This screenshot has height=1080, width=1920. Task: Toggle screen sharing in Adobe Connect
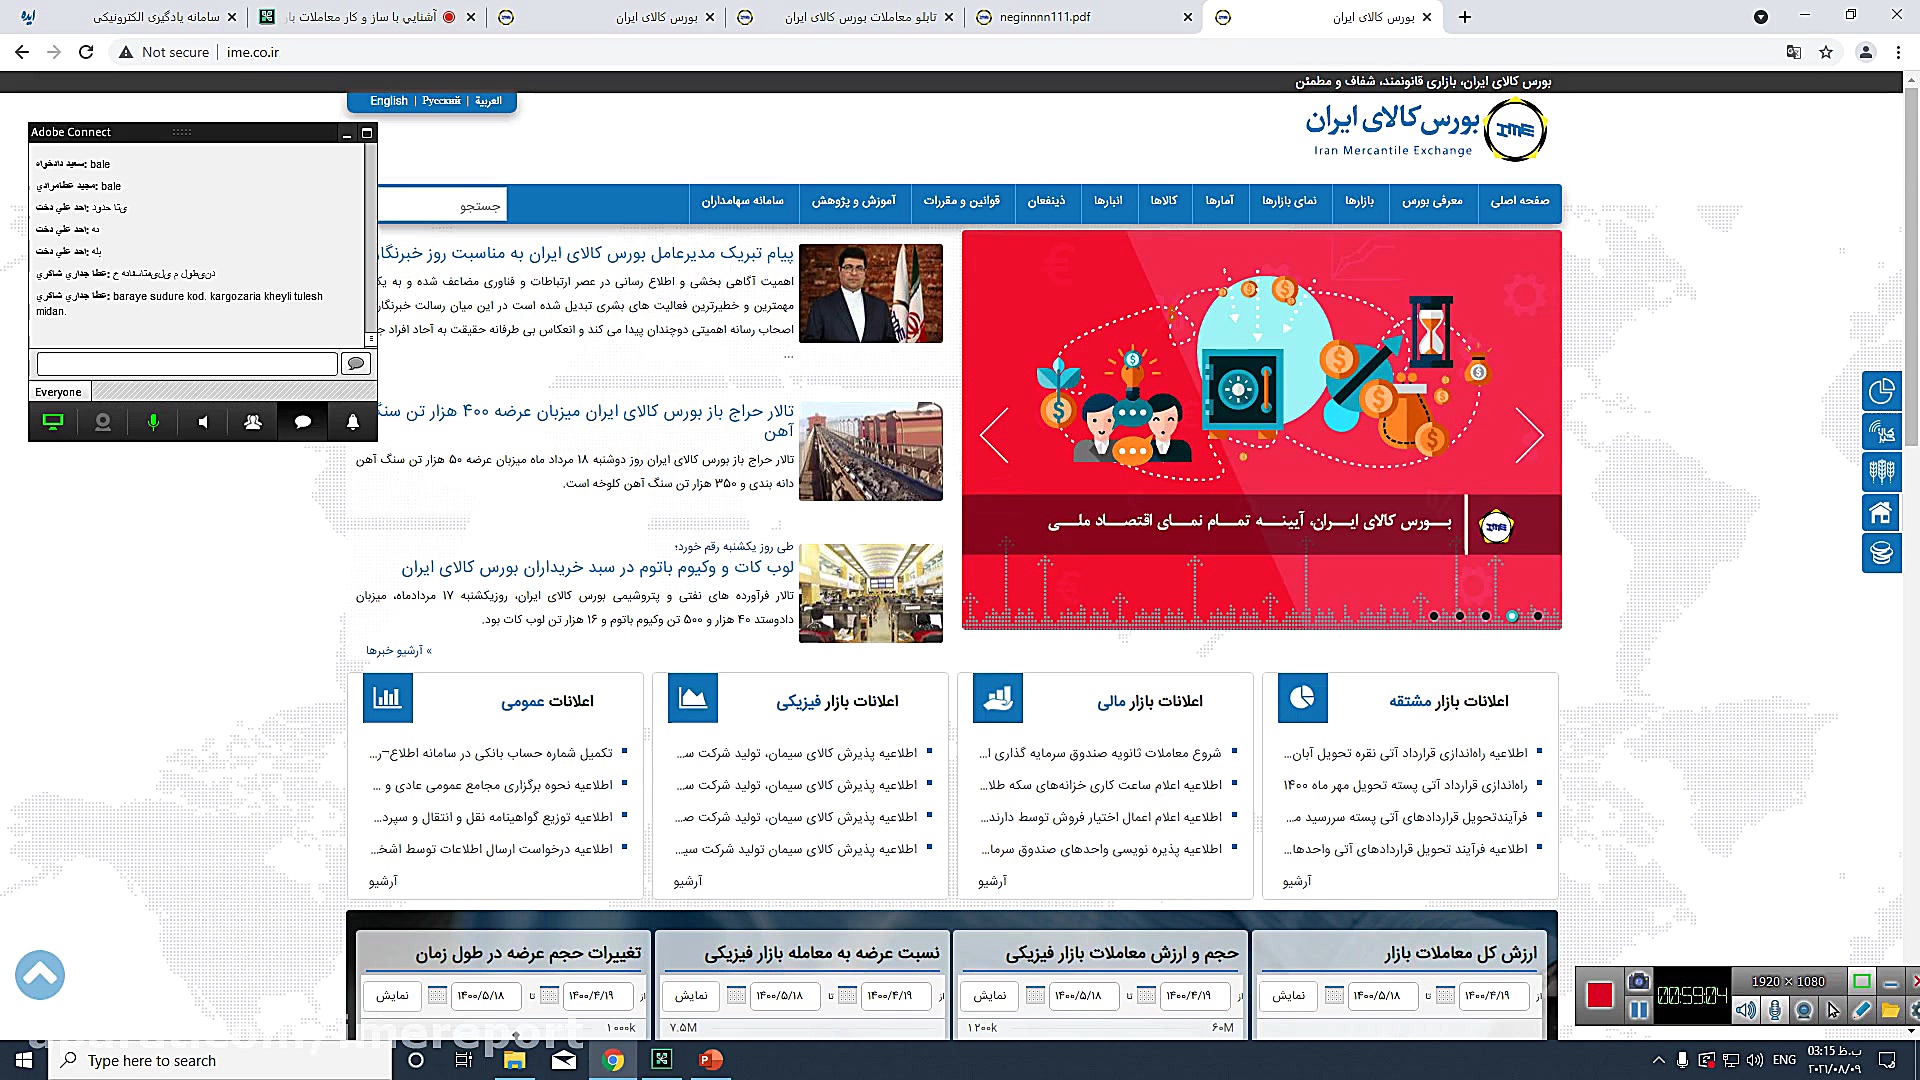[x=53, y=422]
